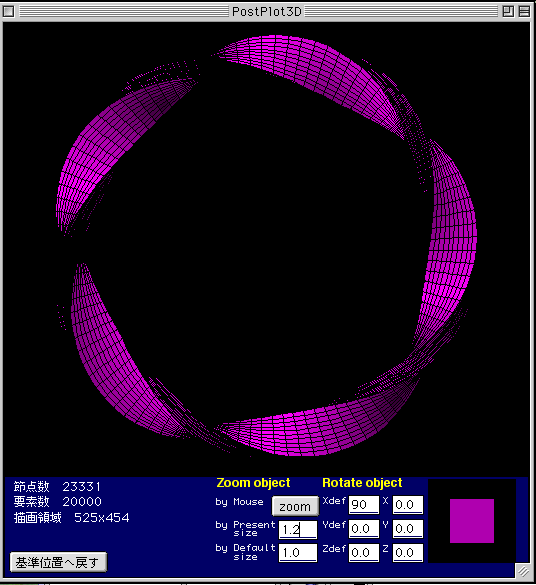Click the Ydef rotation input field

click(x=364, y=529)
